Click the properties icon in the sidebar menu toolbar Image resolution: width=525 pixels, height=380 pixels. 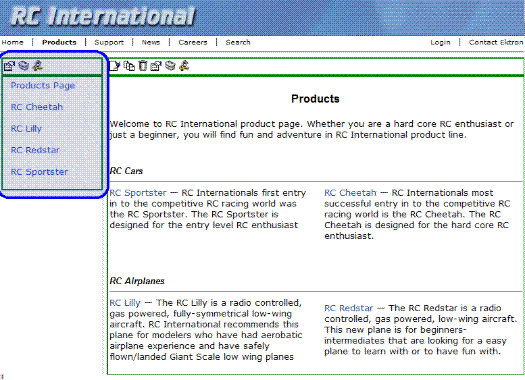9,66
